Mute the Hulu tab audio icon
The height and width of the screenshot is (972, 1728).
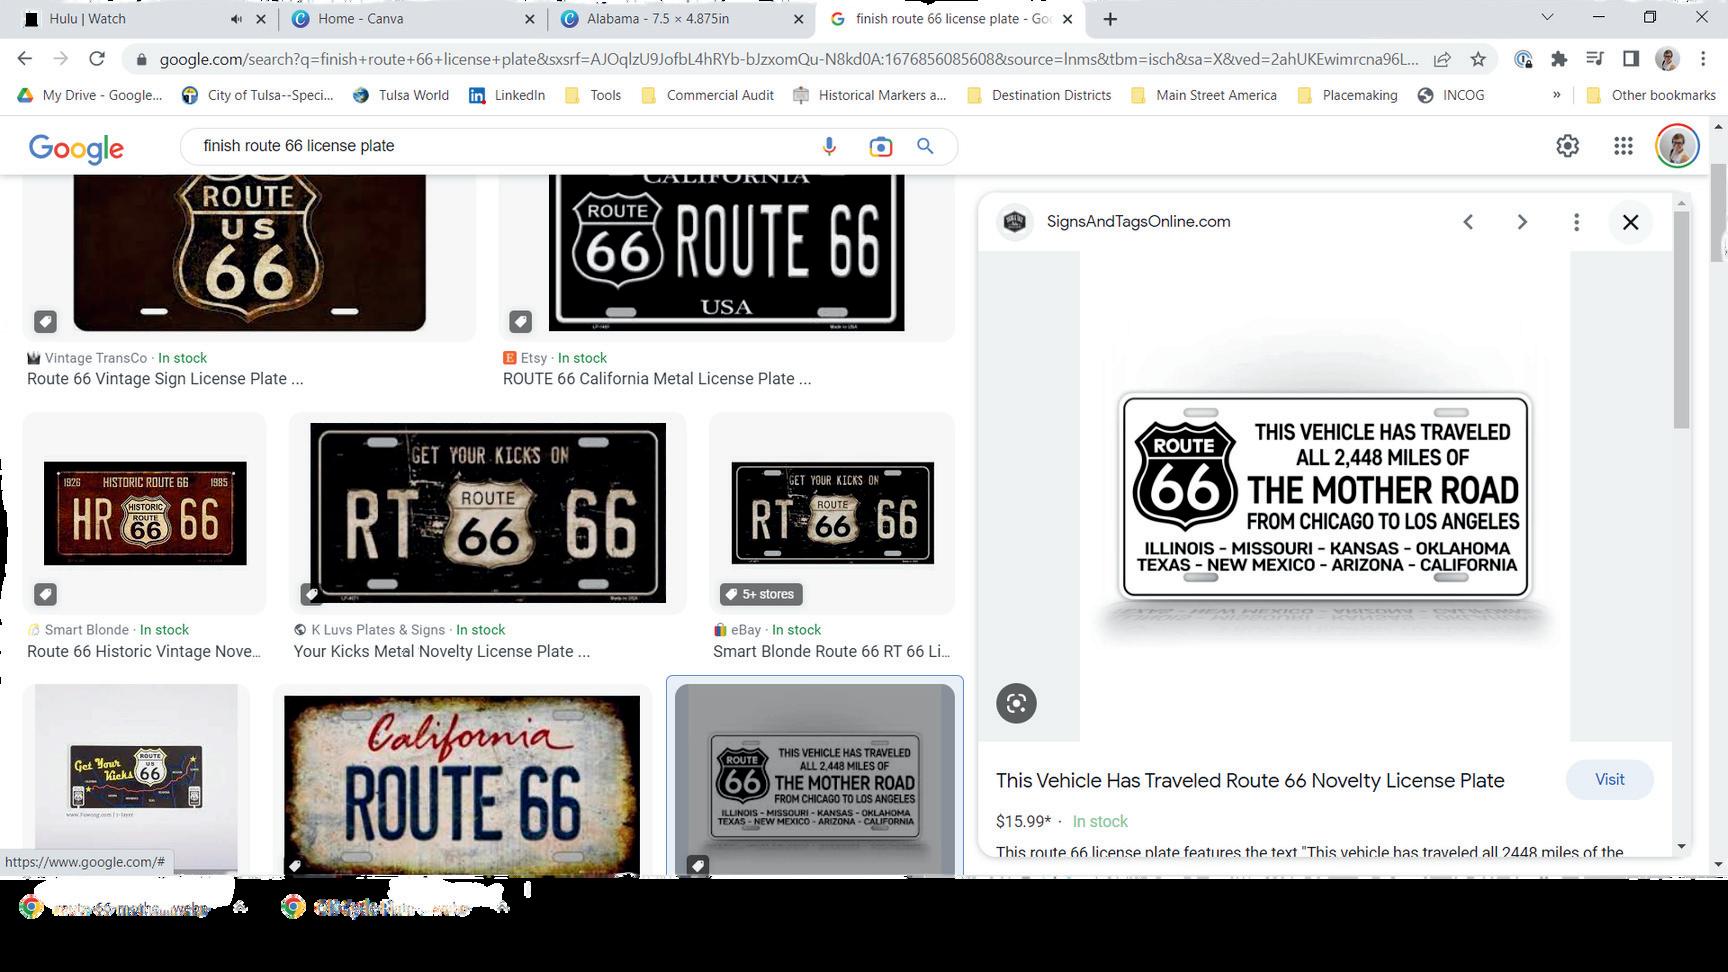tap(236, 19)
